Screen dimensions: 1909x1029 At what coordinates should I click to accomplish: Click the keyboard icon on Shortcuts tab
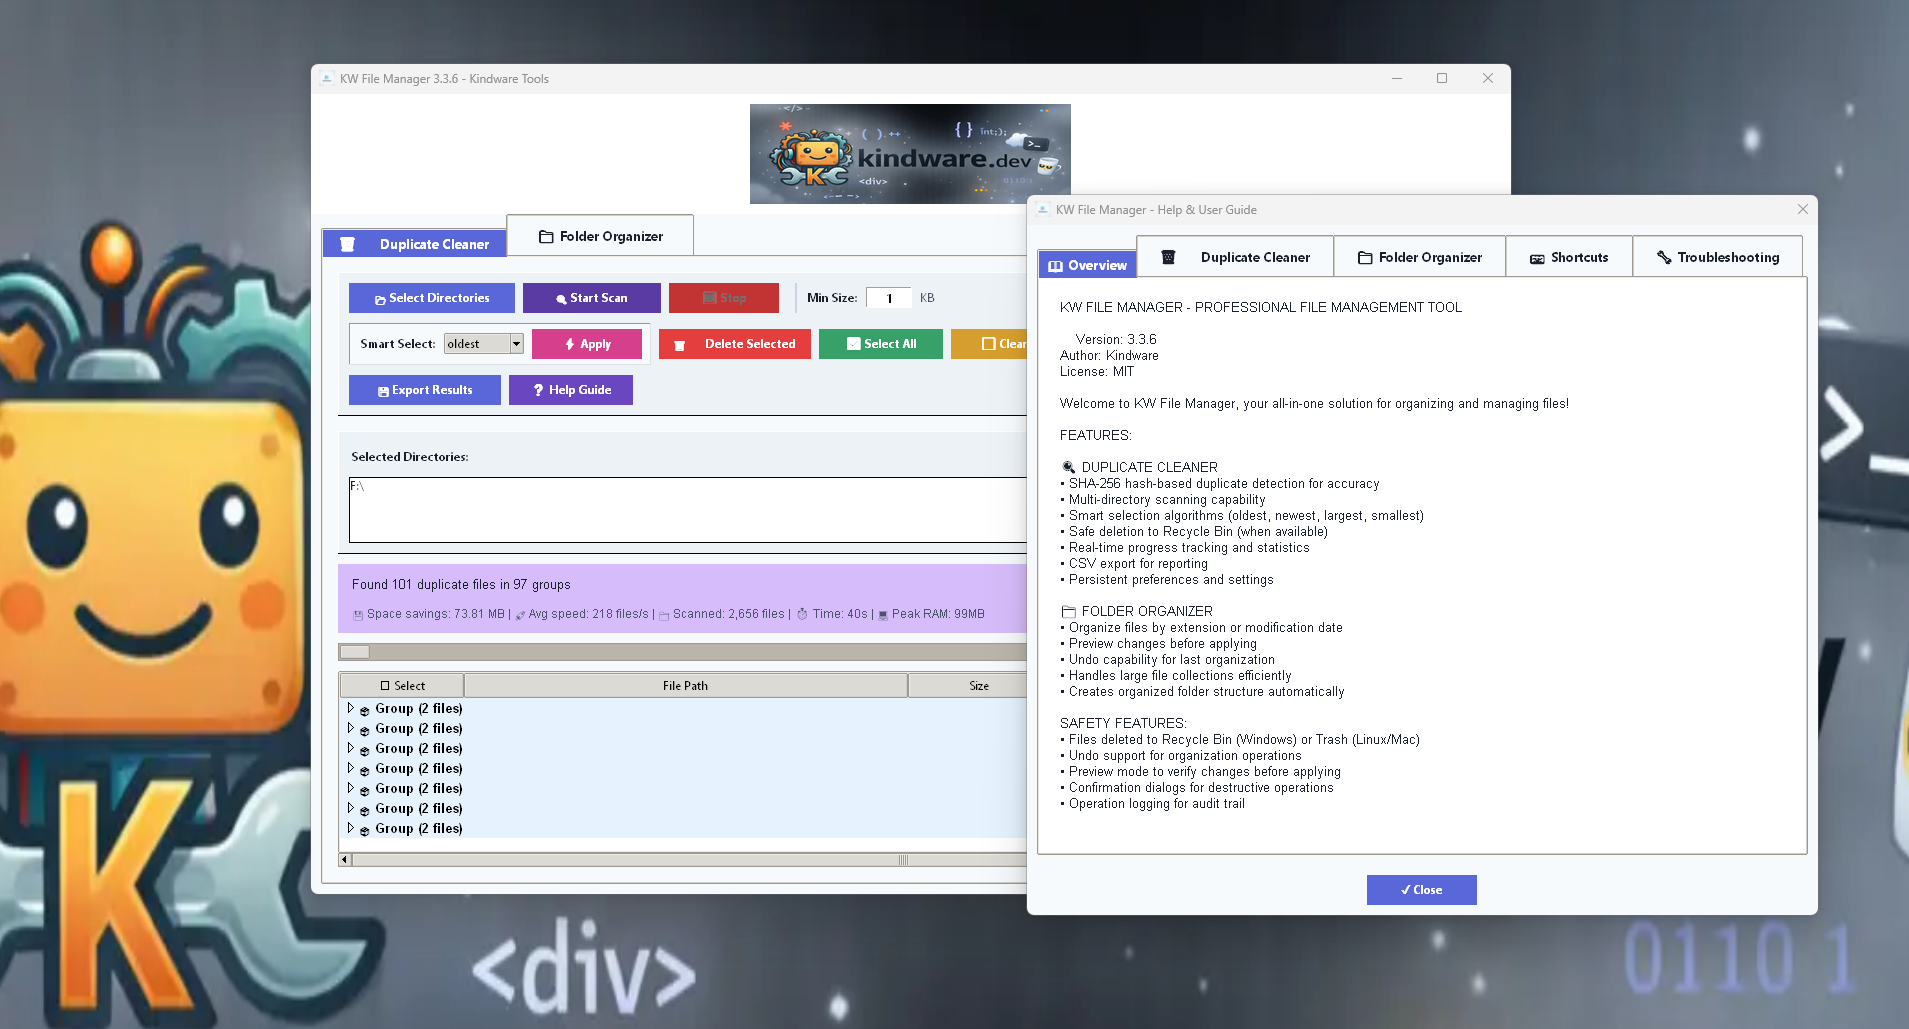click(x=1537, y=258)
